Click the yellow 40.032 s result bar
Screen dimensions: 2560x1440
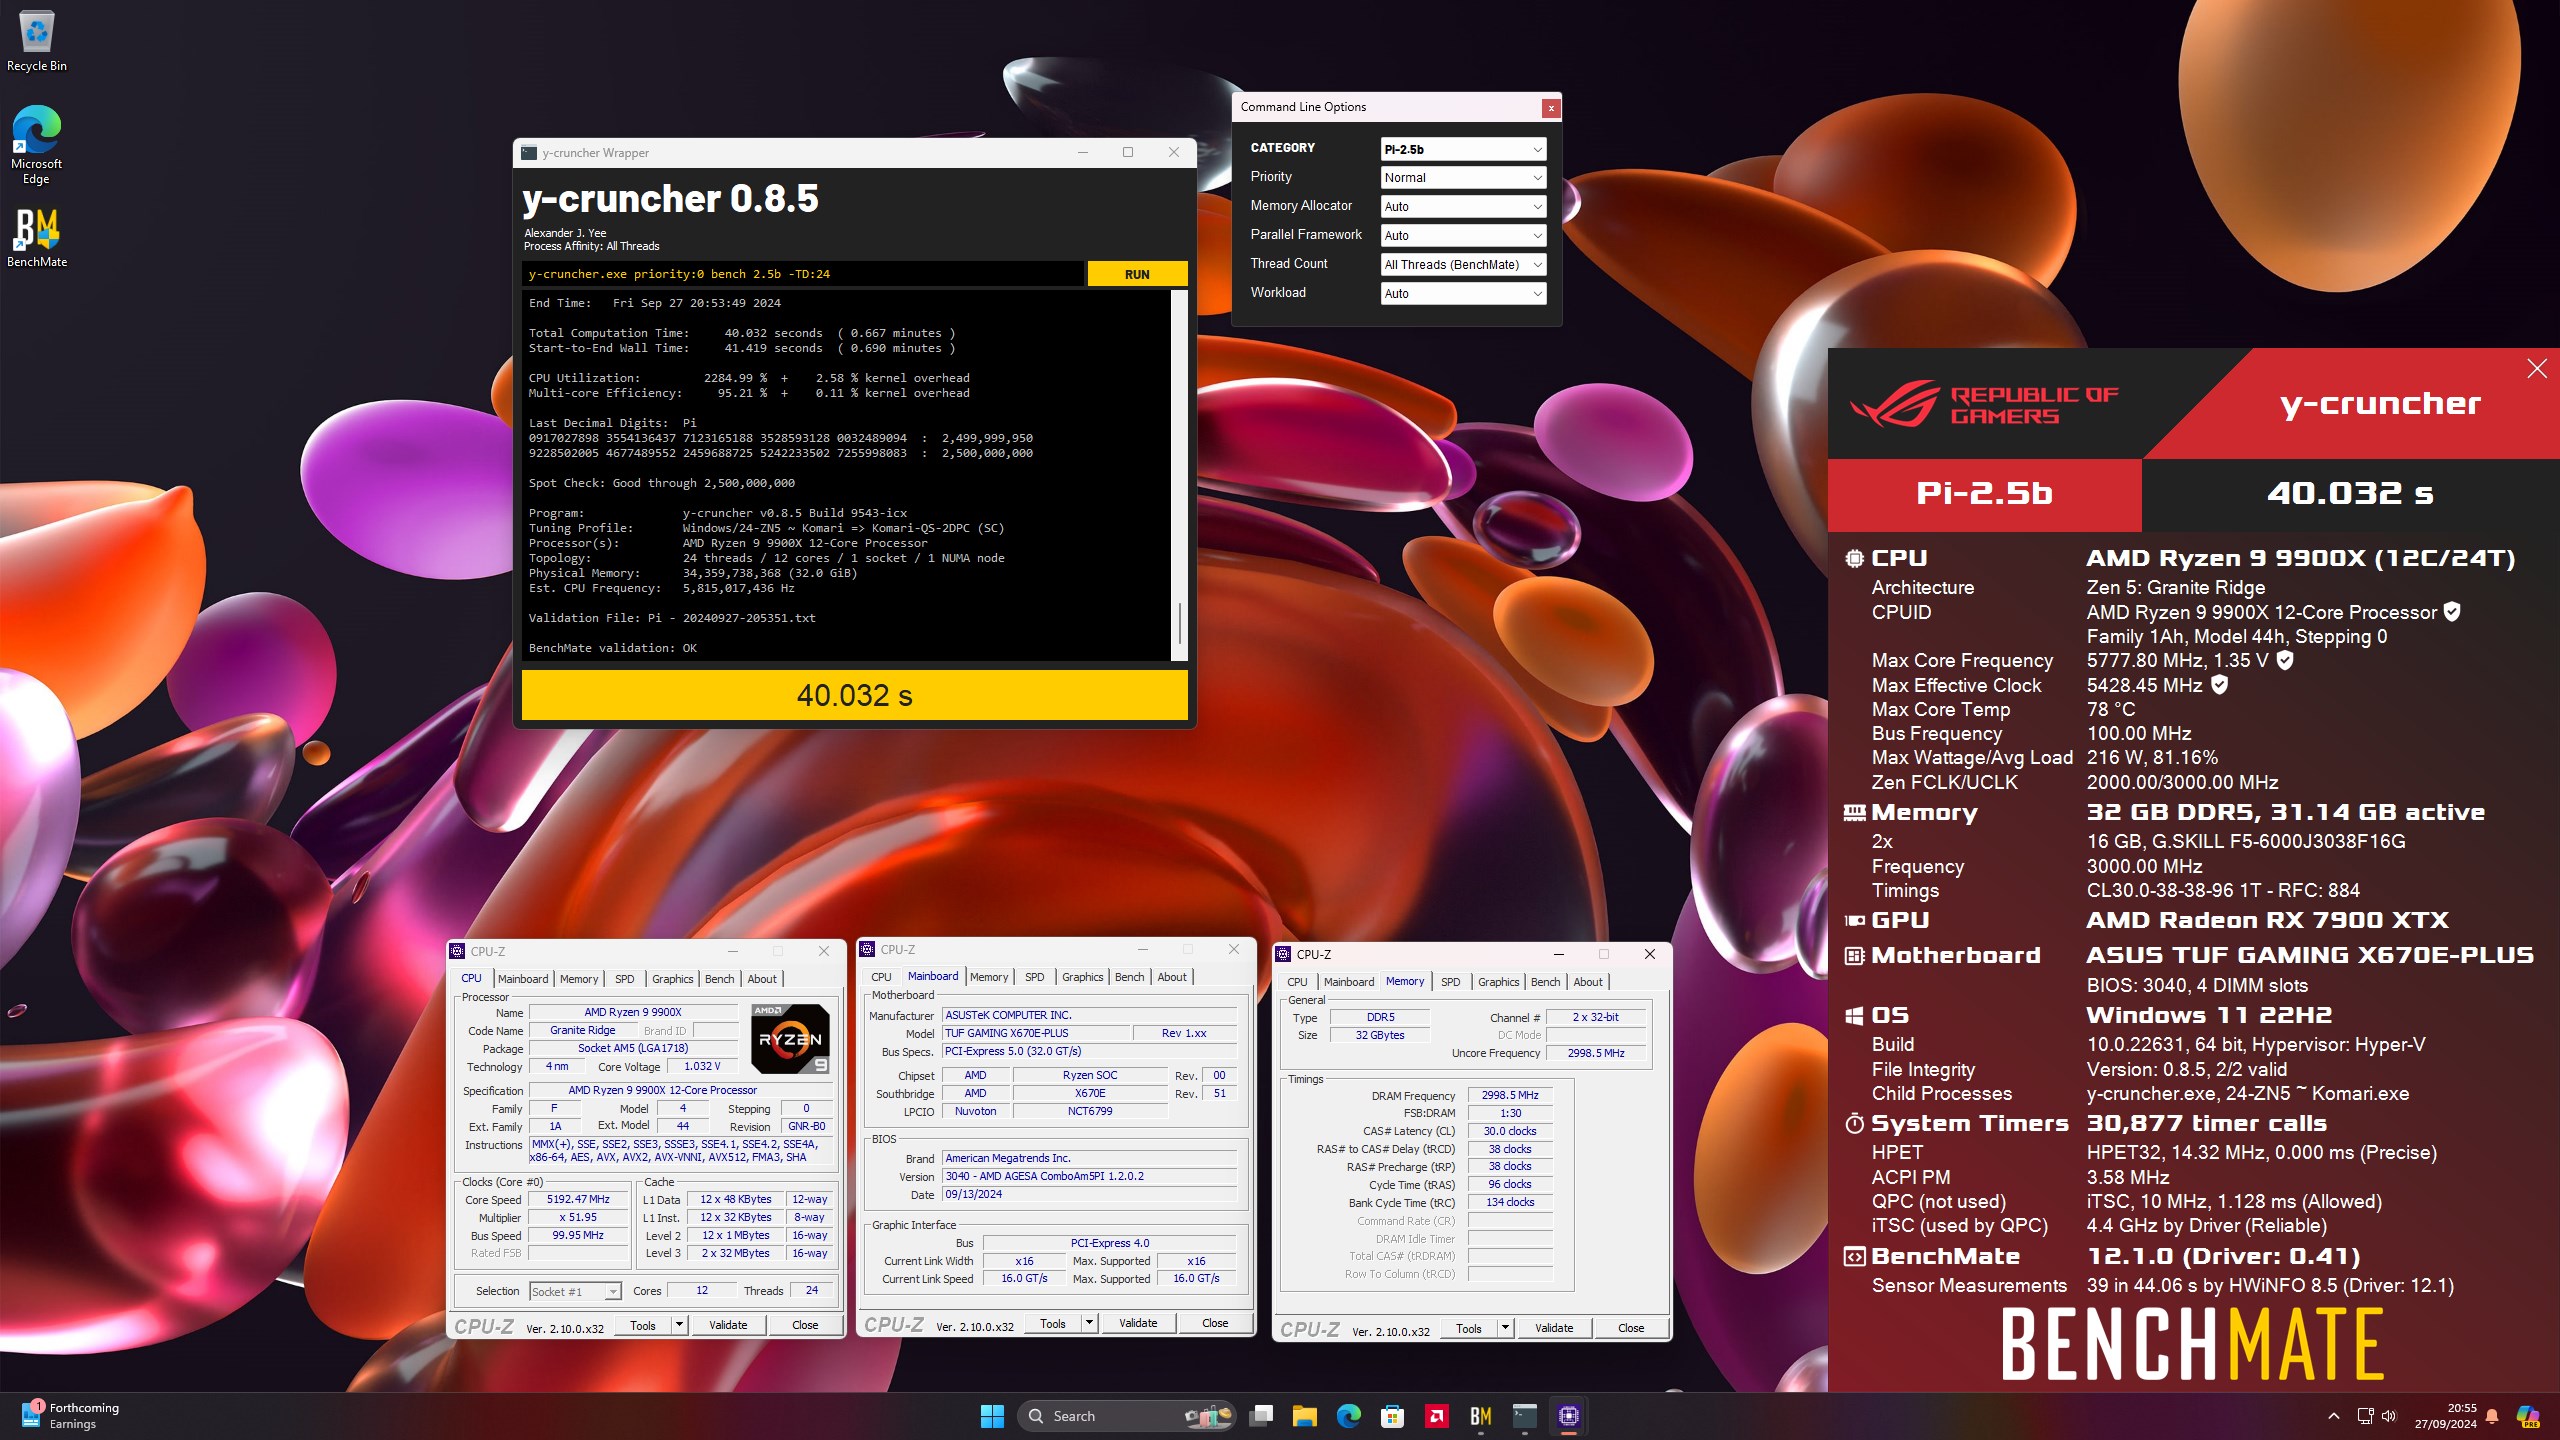(855, 695)
